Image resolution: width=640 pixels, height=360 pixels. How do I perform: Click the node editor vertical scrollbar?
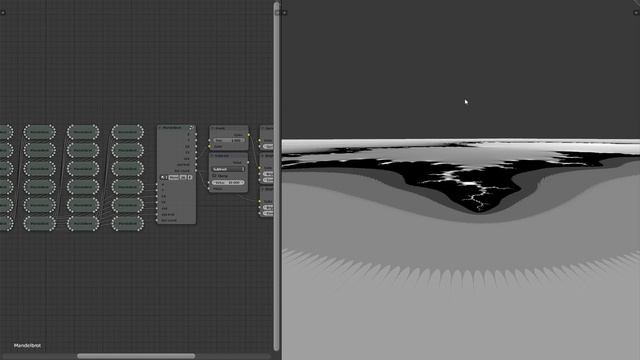[276, 176]
